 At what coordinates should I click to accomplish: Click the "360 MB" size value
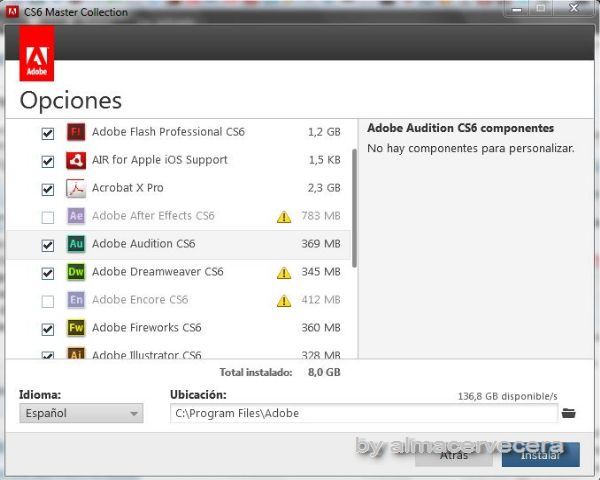(x=321, y=328)
